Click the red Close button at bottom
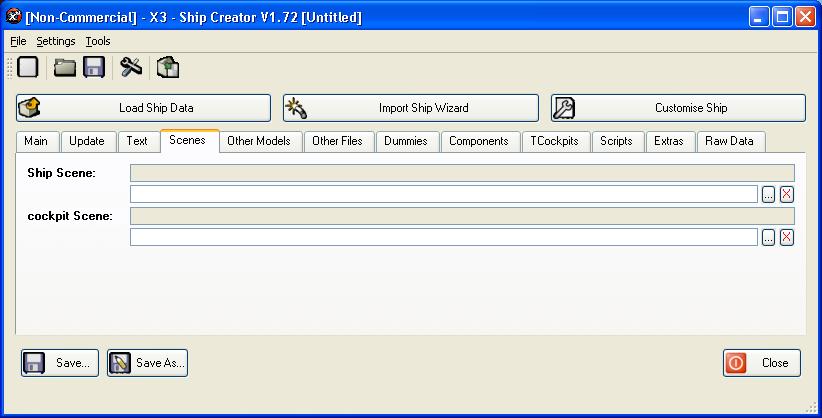This screenshot has height=418, width=822. pos(762,363)
